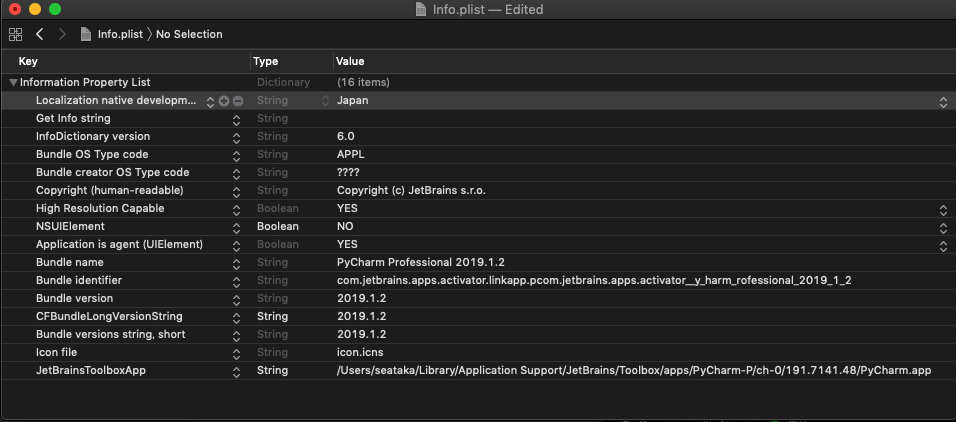The height and width of the screenshot is (422, 956).
Task: Open key stepper for Application is agent (UIElement)
Action: [237, 246]
